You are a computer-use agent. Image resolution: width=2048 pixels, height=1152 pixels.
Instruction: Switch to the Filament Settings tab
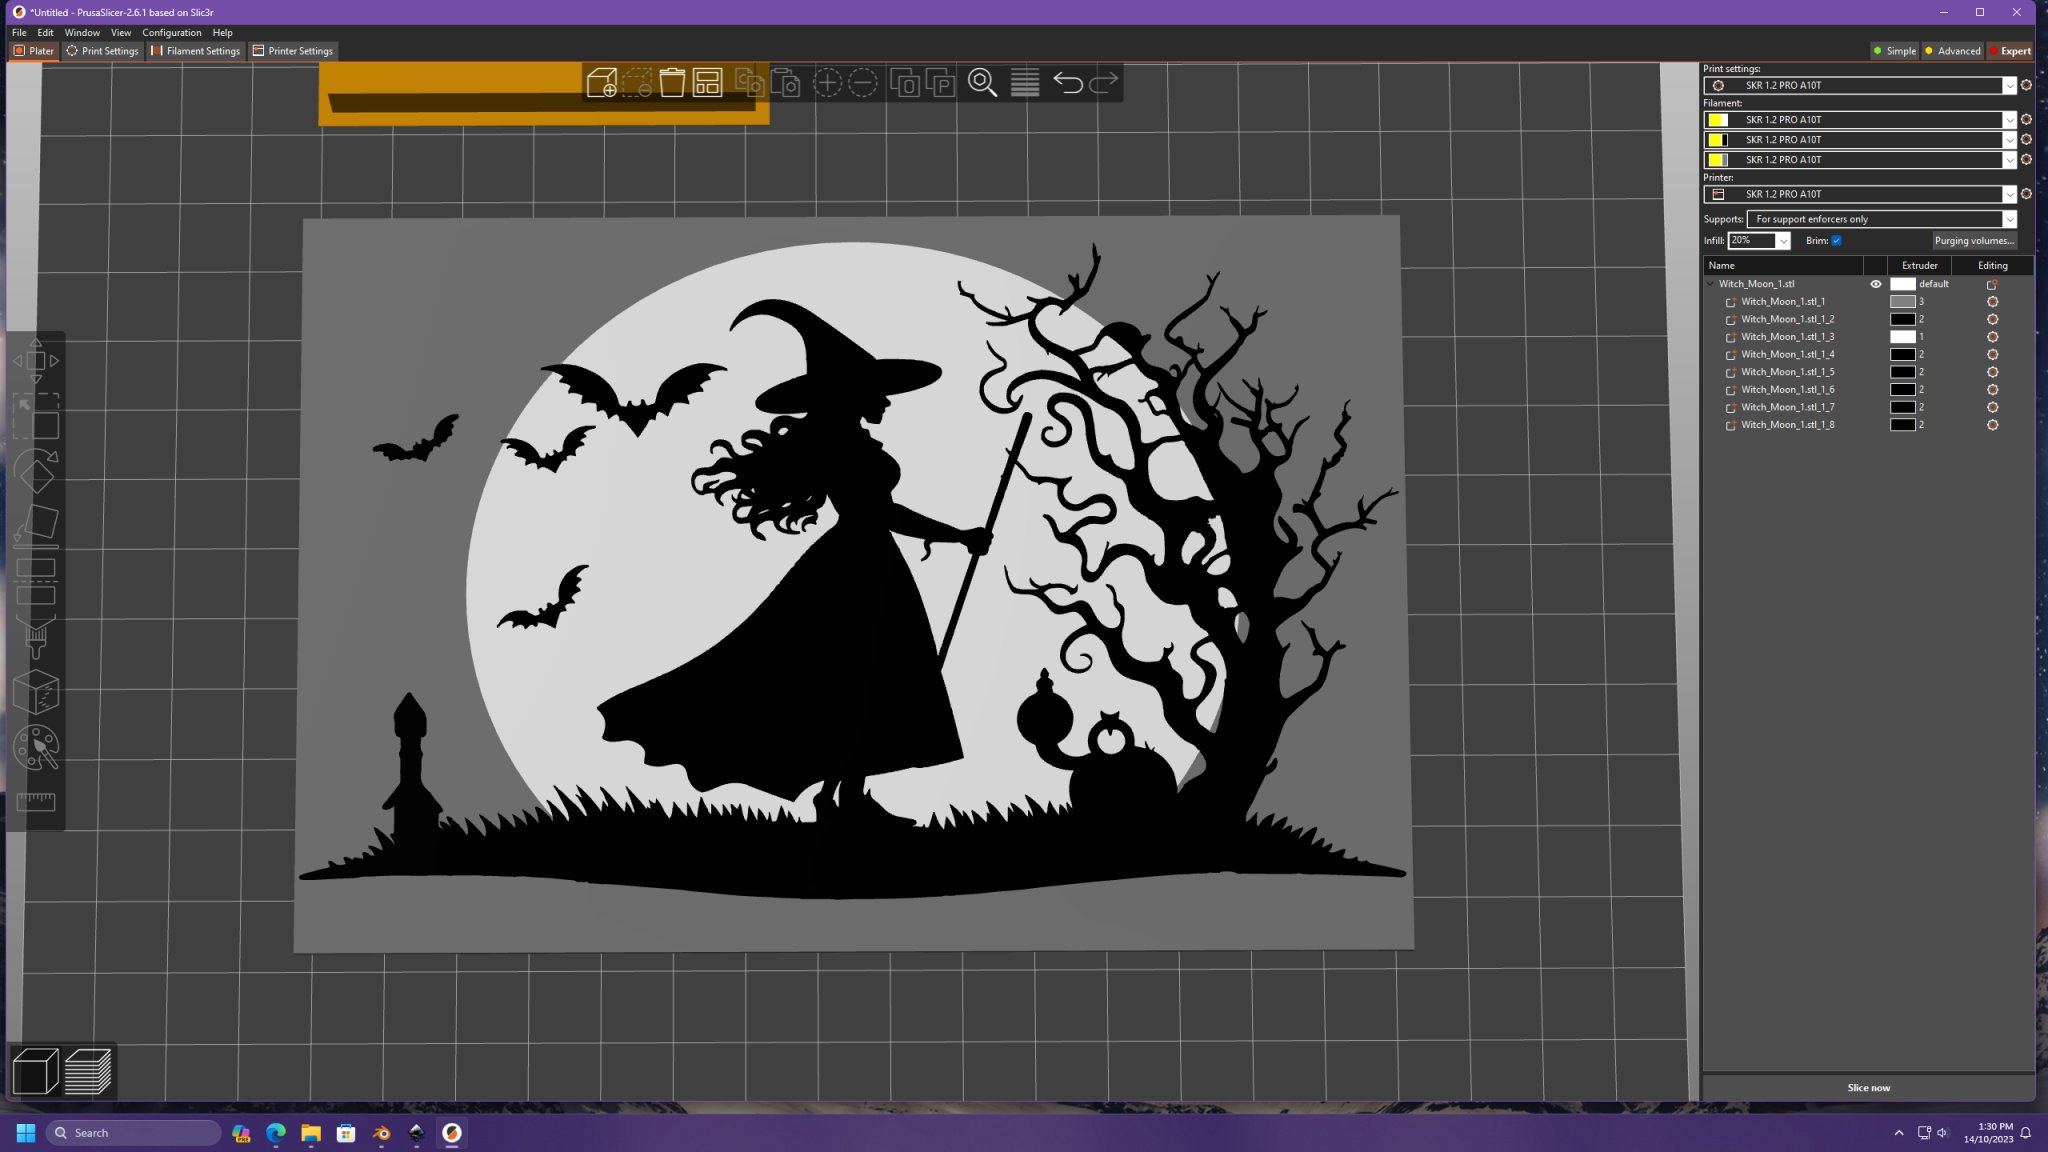(196, 51)
